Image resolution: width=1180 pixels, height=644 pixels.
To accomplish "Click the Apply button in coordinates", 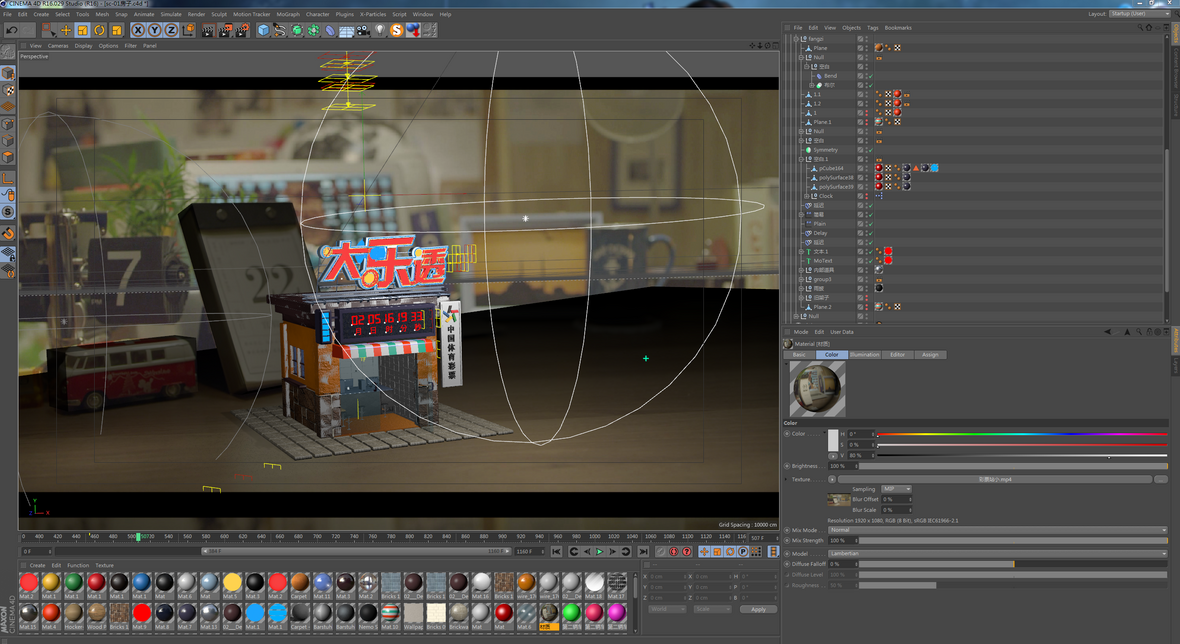I will pyautogui.click(x=758, y=609).
